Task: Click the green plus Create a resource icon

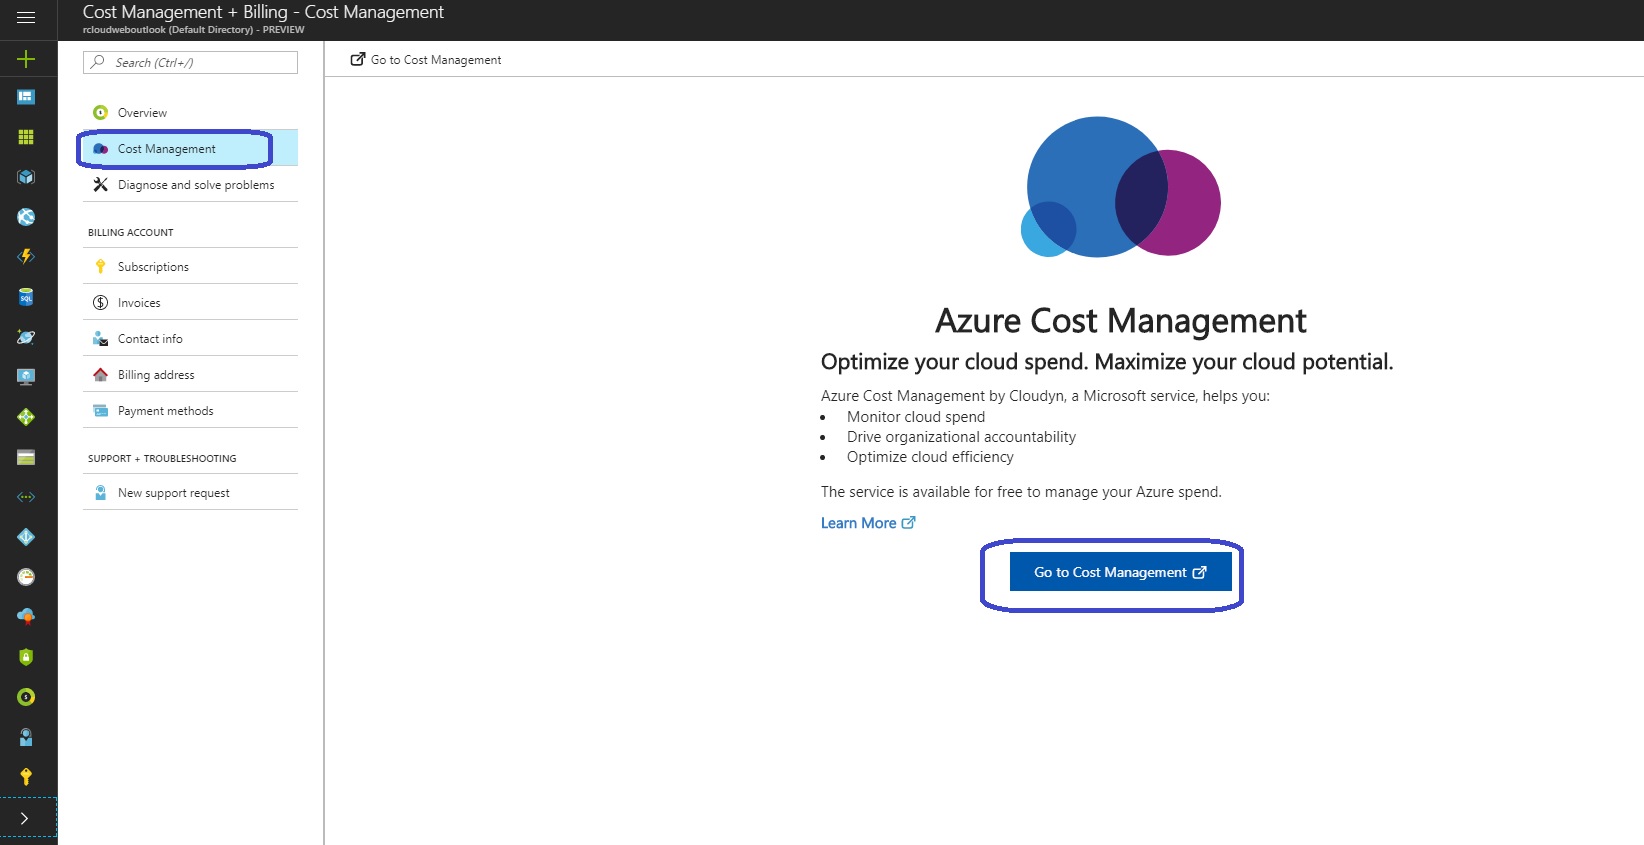Action: coord(26,59)
